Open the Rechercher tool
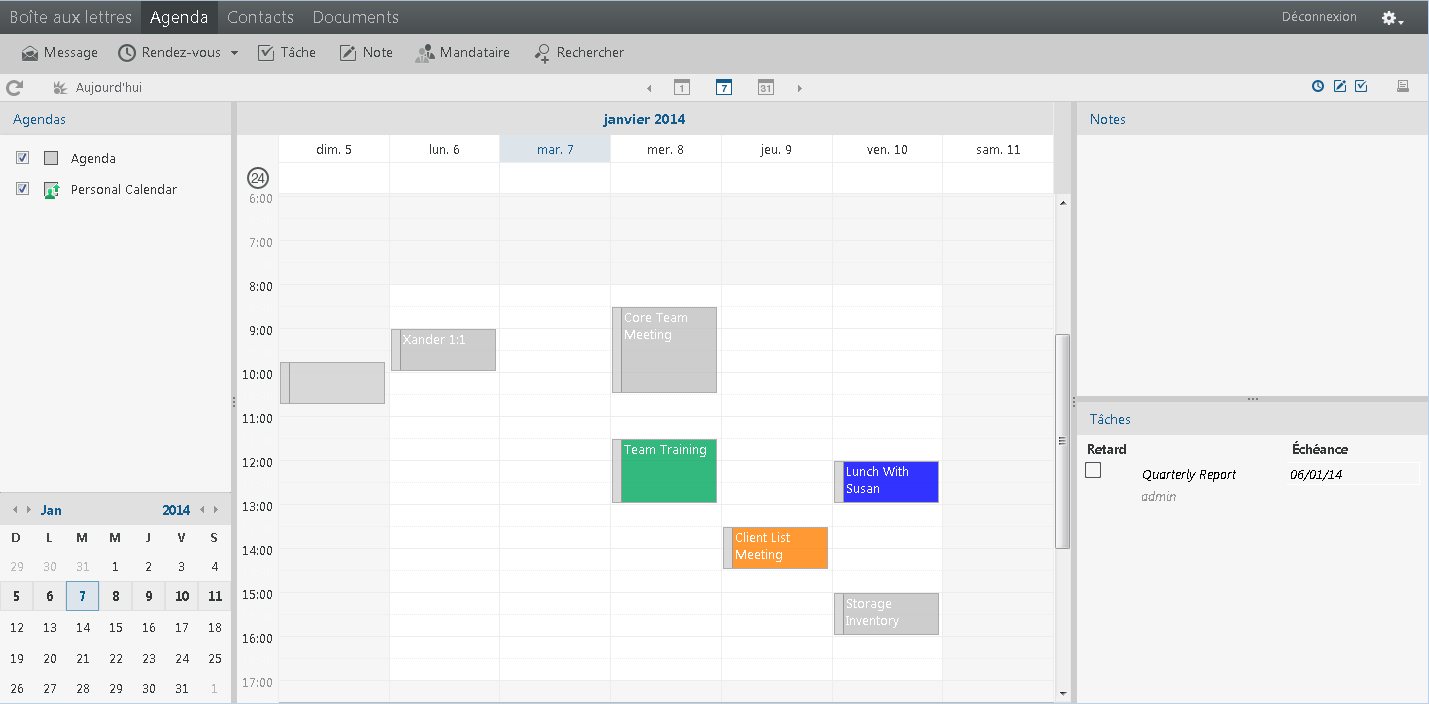Image resolution: width=1429 pixels, height=704 pixels. click(580, 52)
